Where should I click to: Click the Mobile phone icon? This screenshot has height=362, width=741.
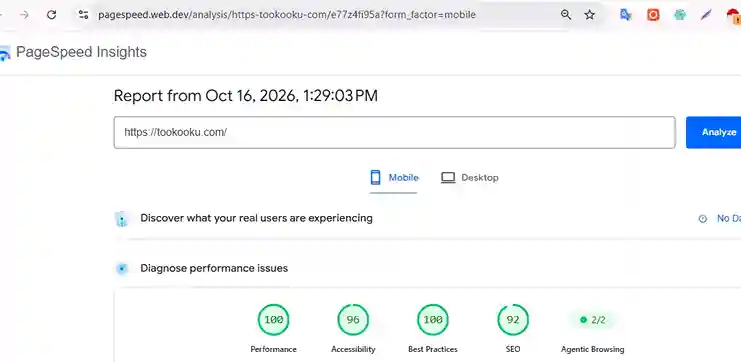pyautogui.click(x=375, y=178)
